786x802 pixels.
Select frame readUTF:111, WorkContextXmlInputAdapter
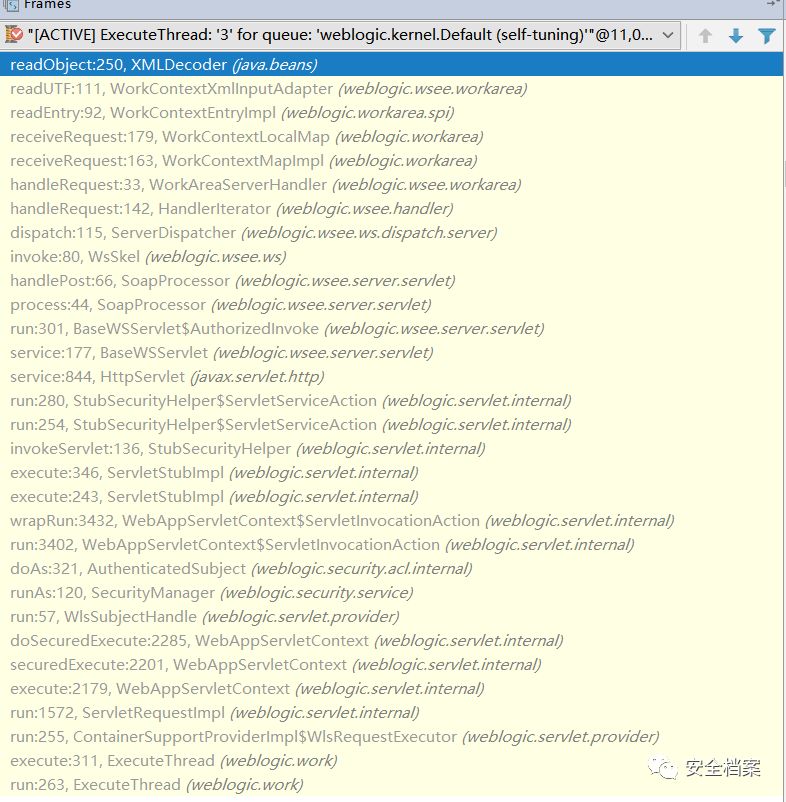point(392,89)
